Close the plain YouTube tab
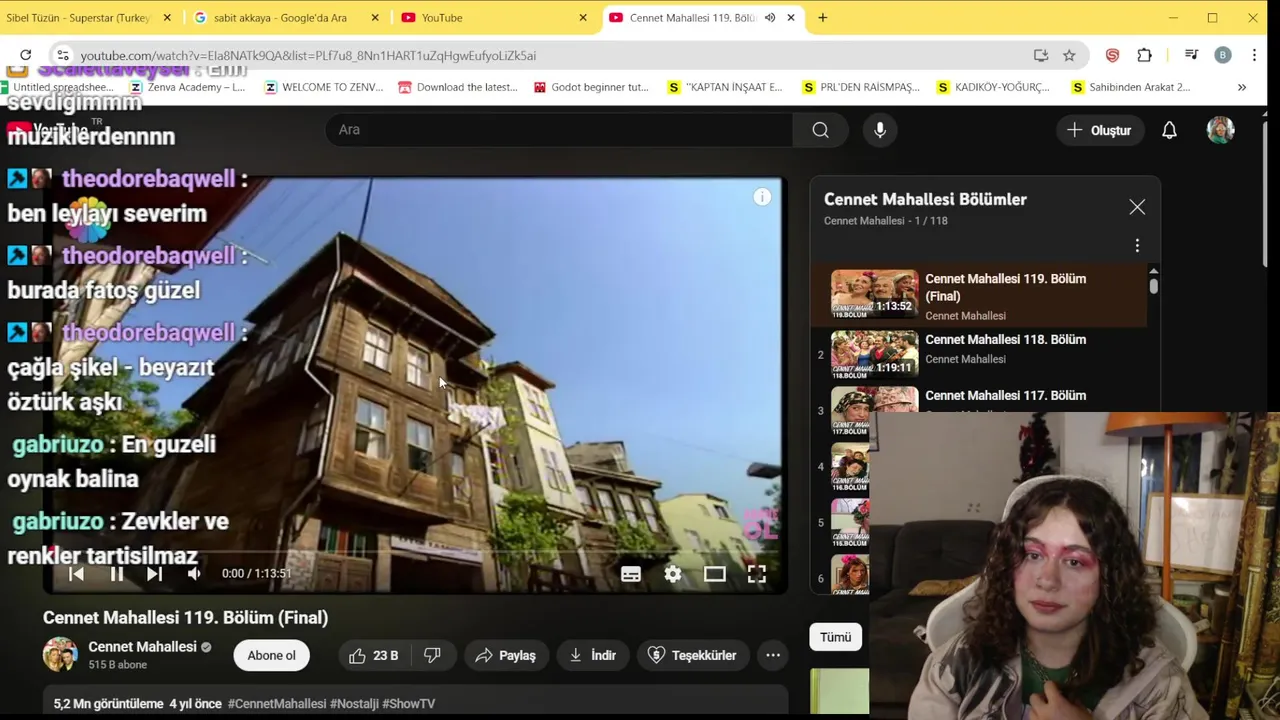Image resolution: width=1280 pixels, height=720 pixels. pos(583,18)
